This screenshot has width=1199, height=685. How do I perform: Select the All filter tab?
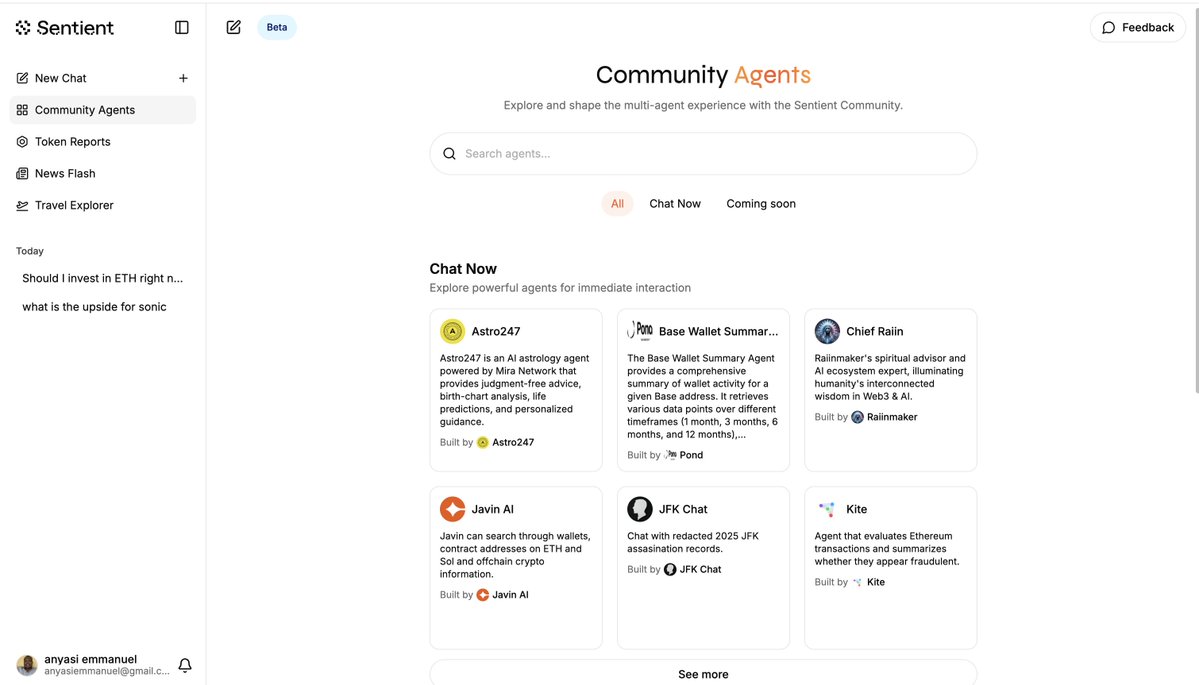tap(617, 203)
